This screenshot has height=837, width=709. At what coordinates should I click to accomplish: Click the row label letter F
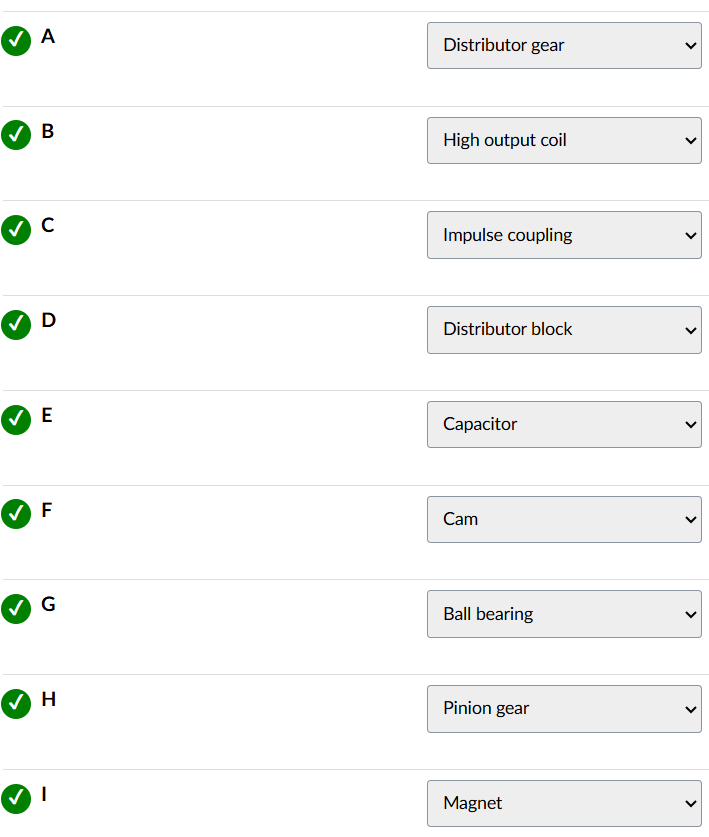[x=47, y=510]
